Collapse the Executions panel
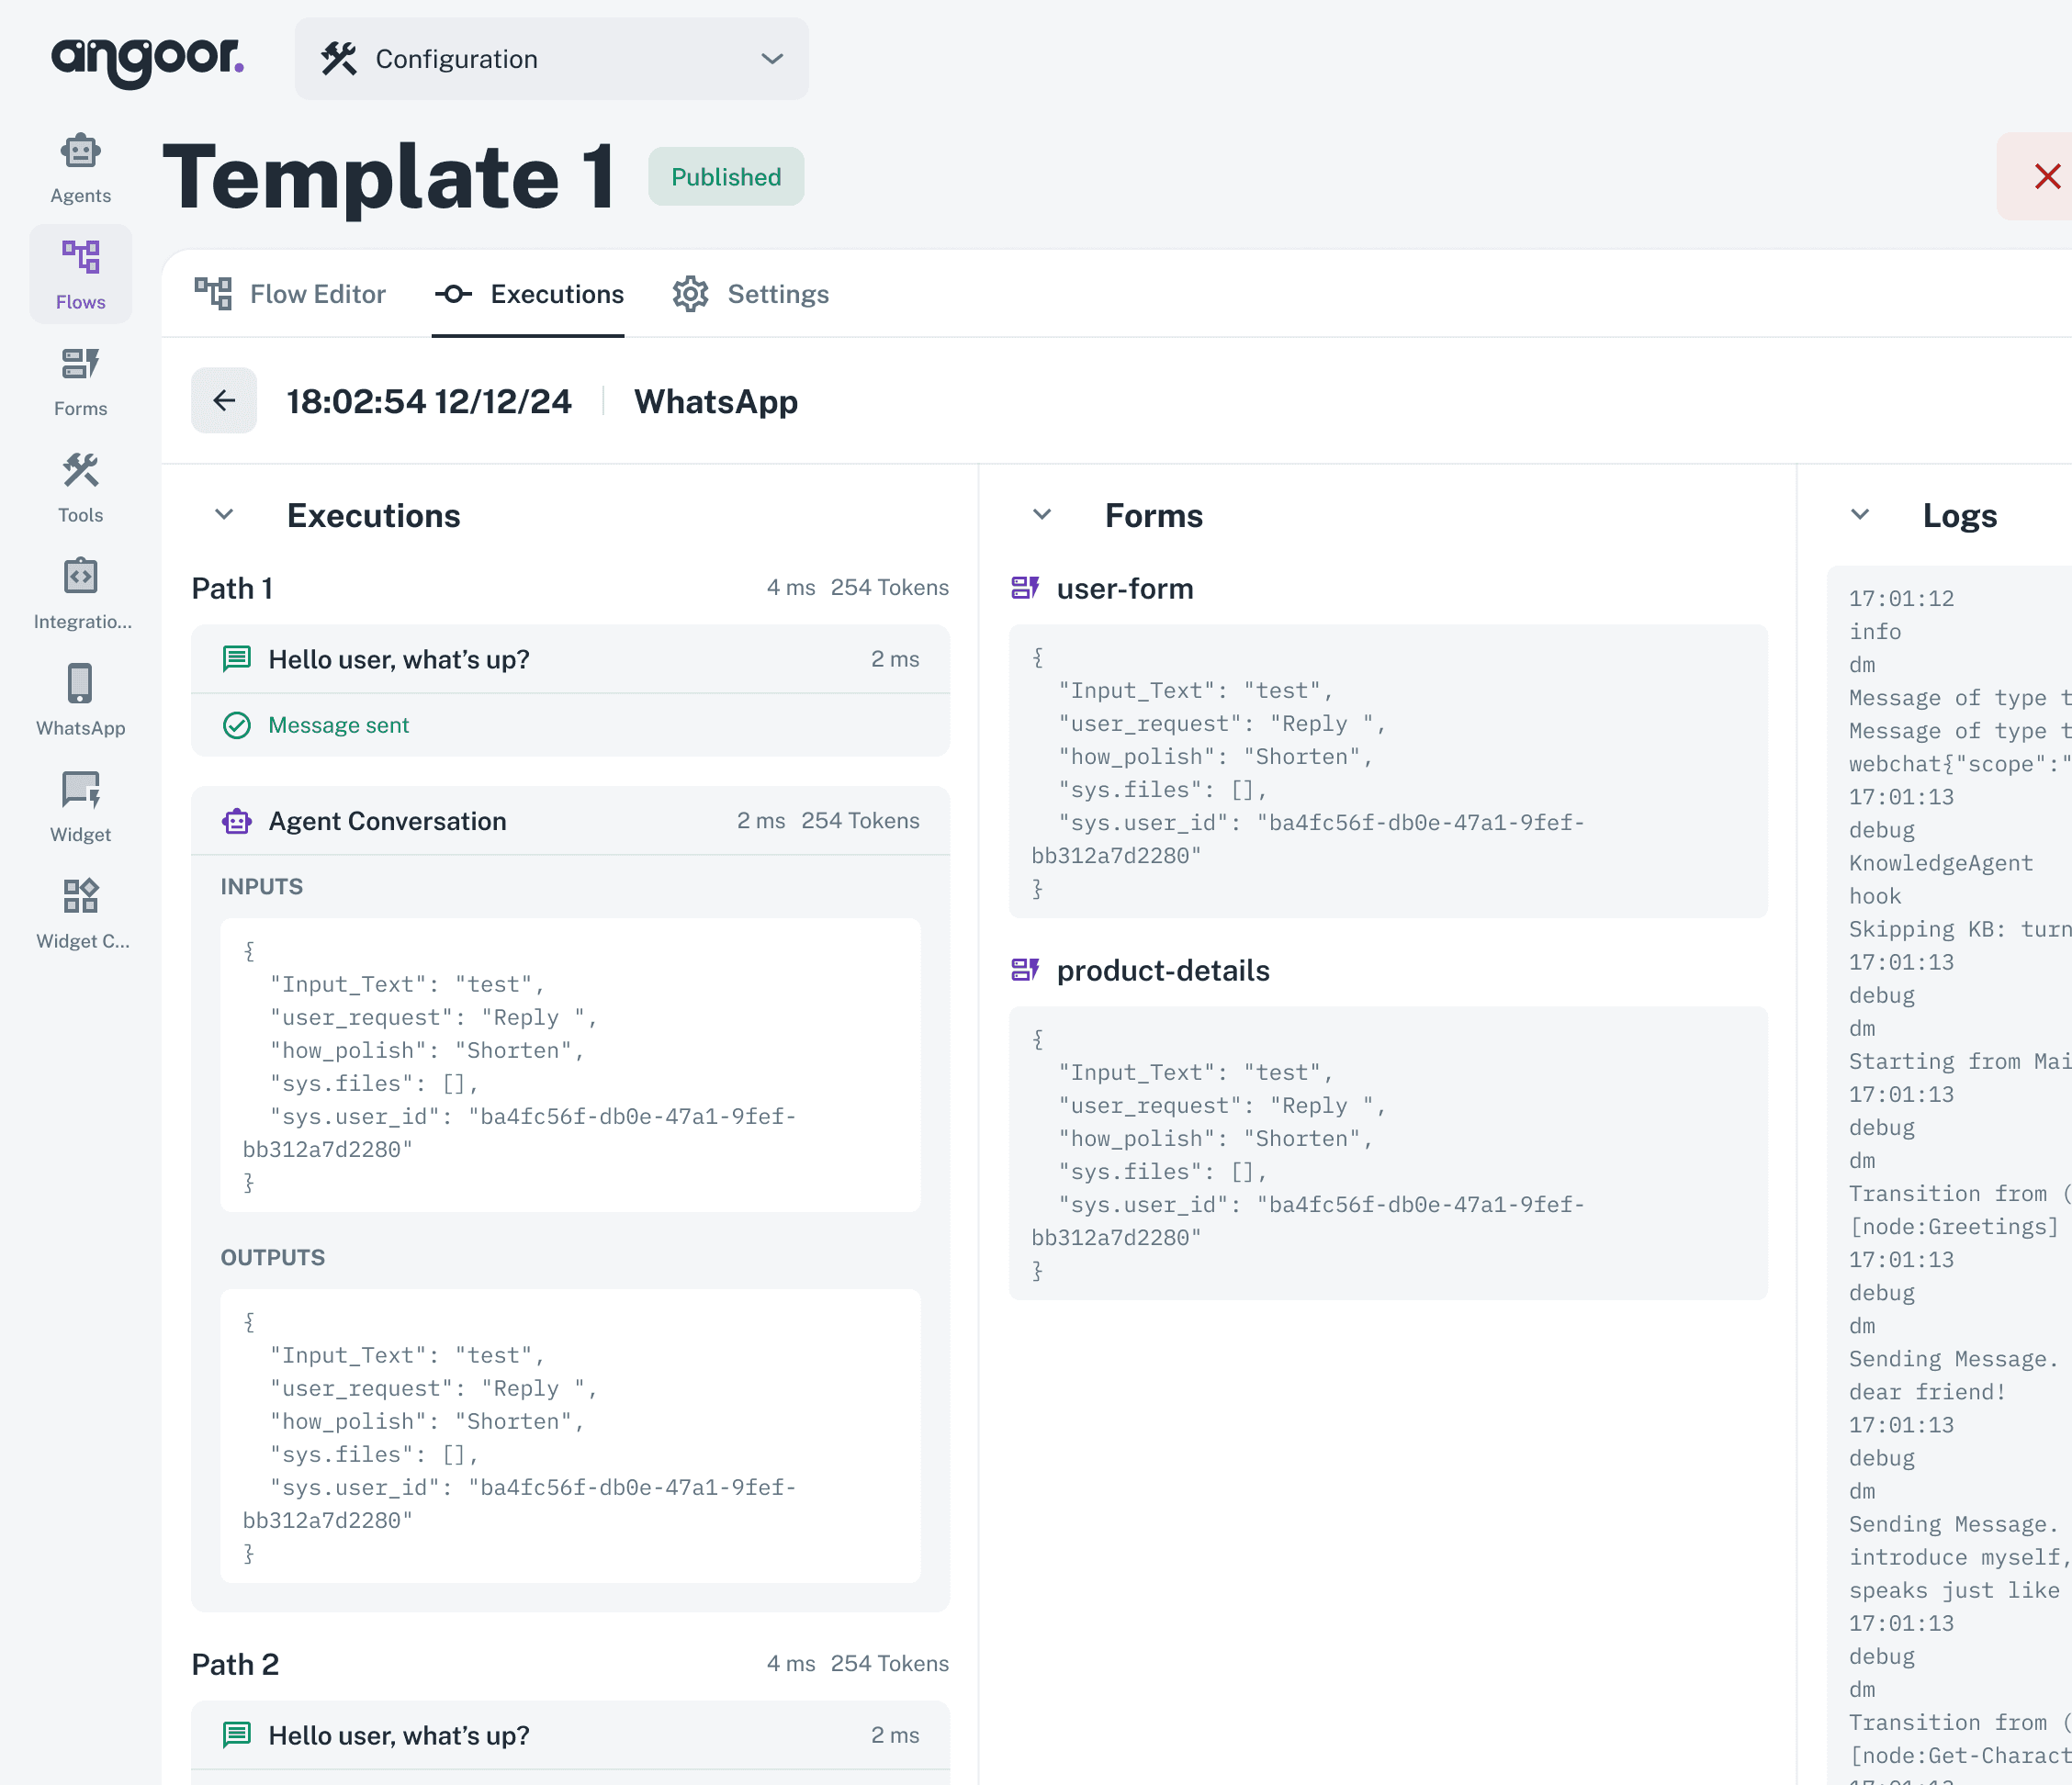 223,515
